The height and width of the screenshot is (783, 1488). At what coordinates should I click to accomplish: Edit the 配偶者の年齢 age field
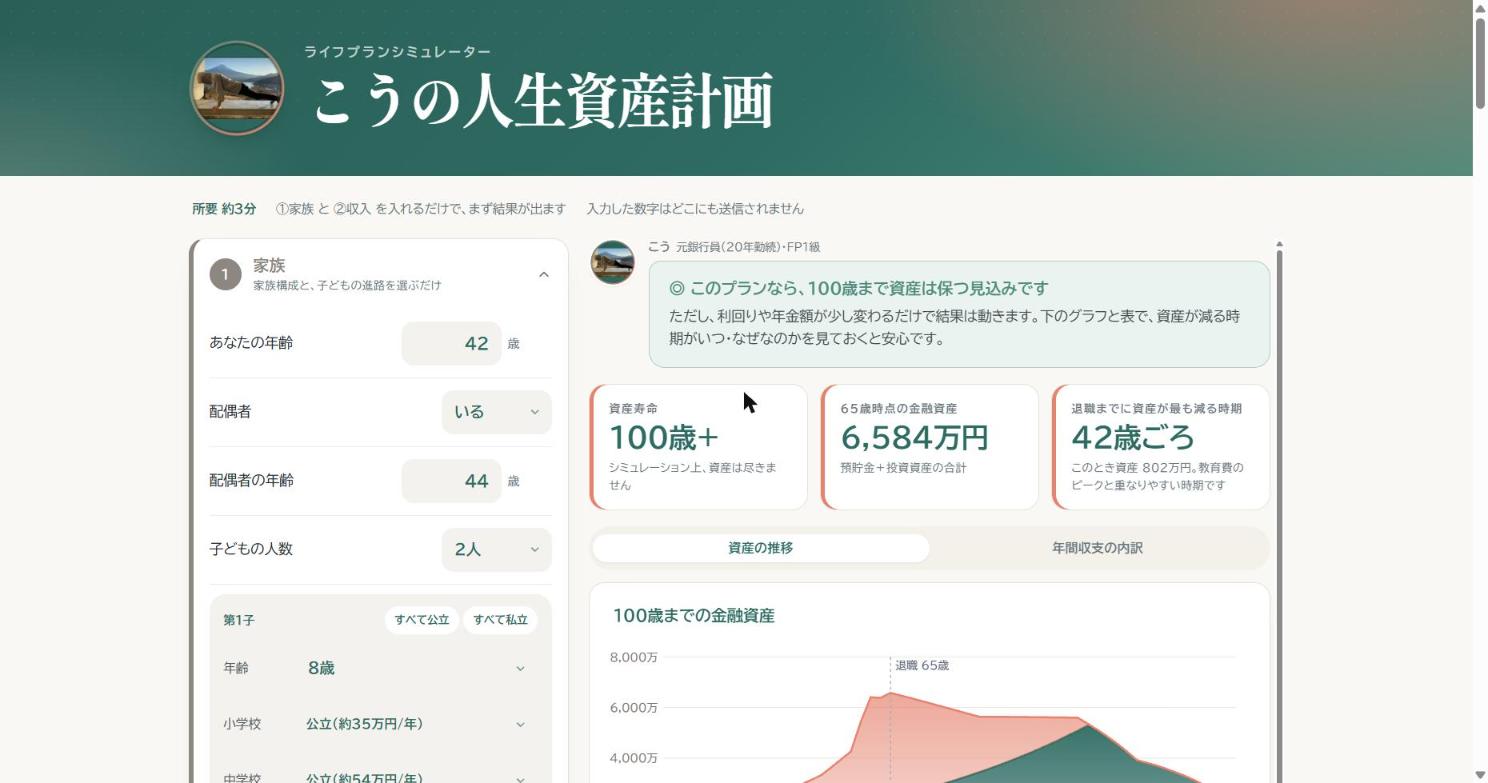[x=451, y=481]
